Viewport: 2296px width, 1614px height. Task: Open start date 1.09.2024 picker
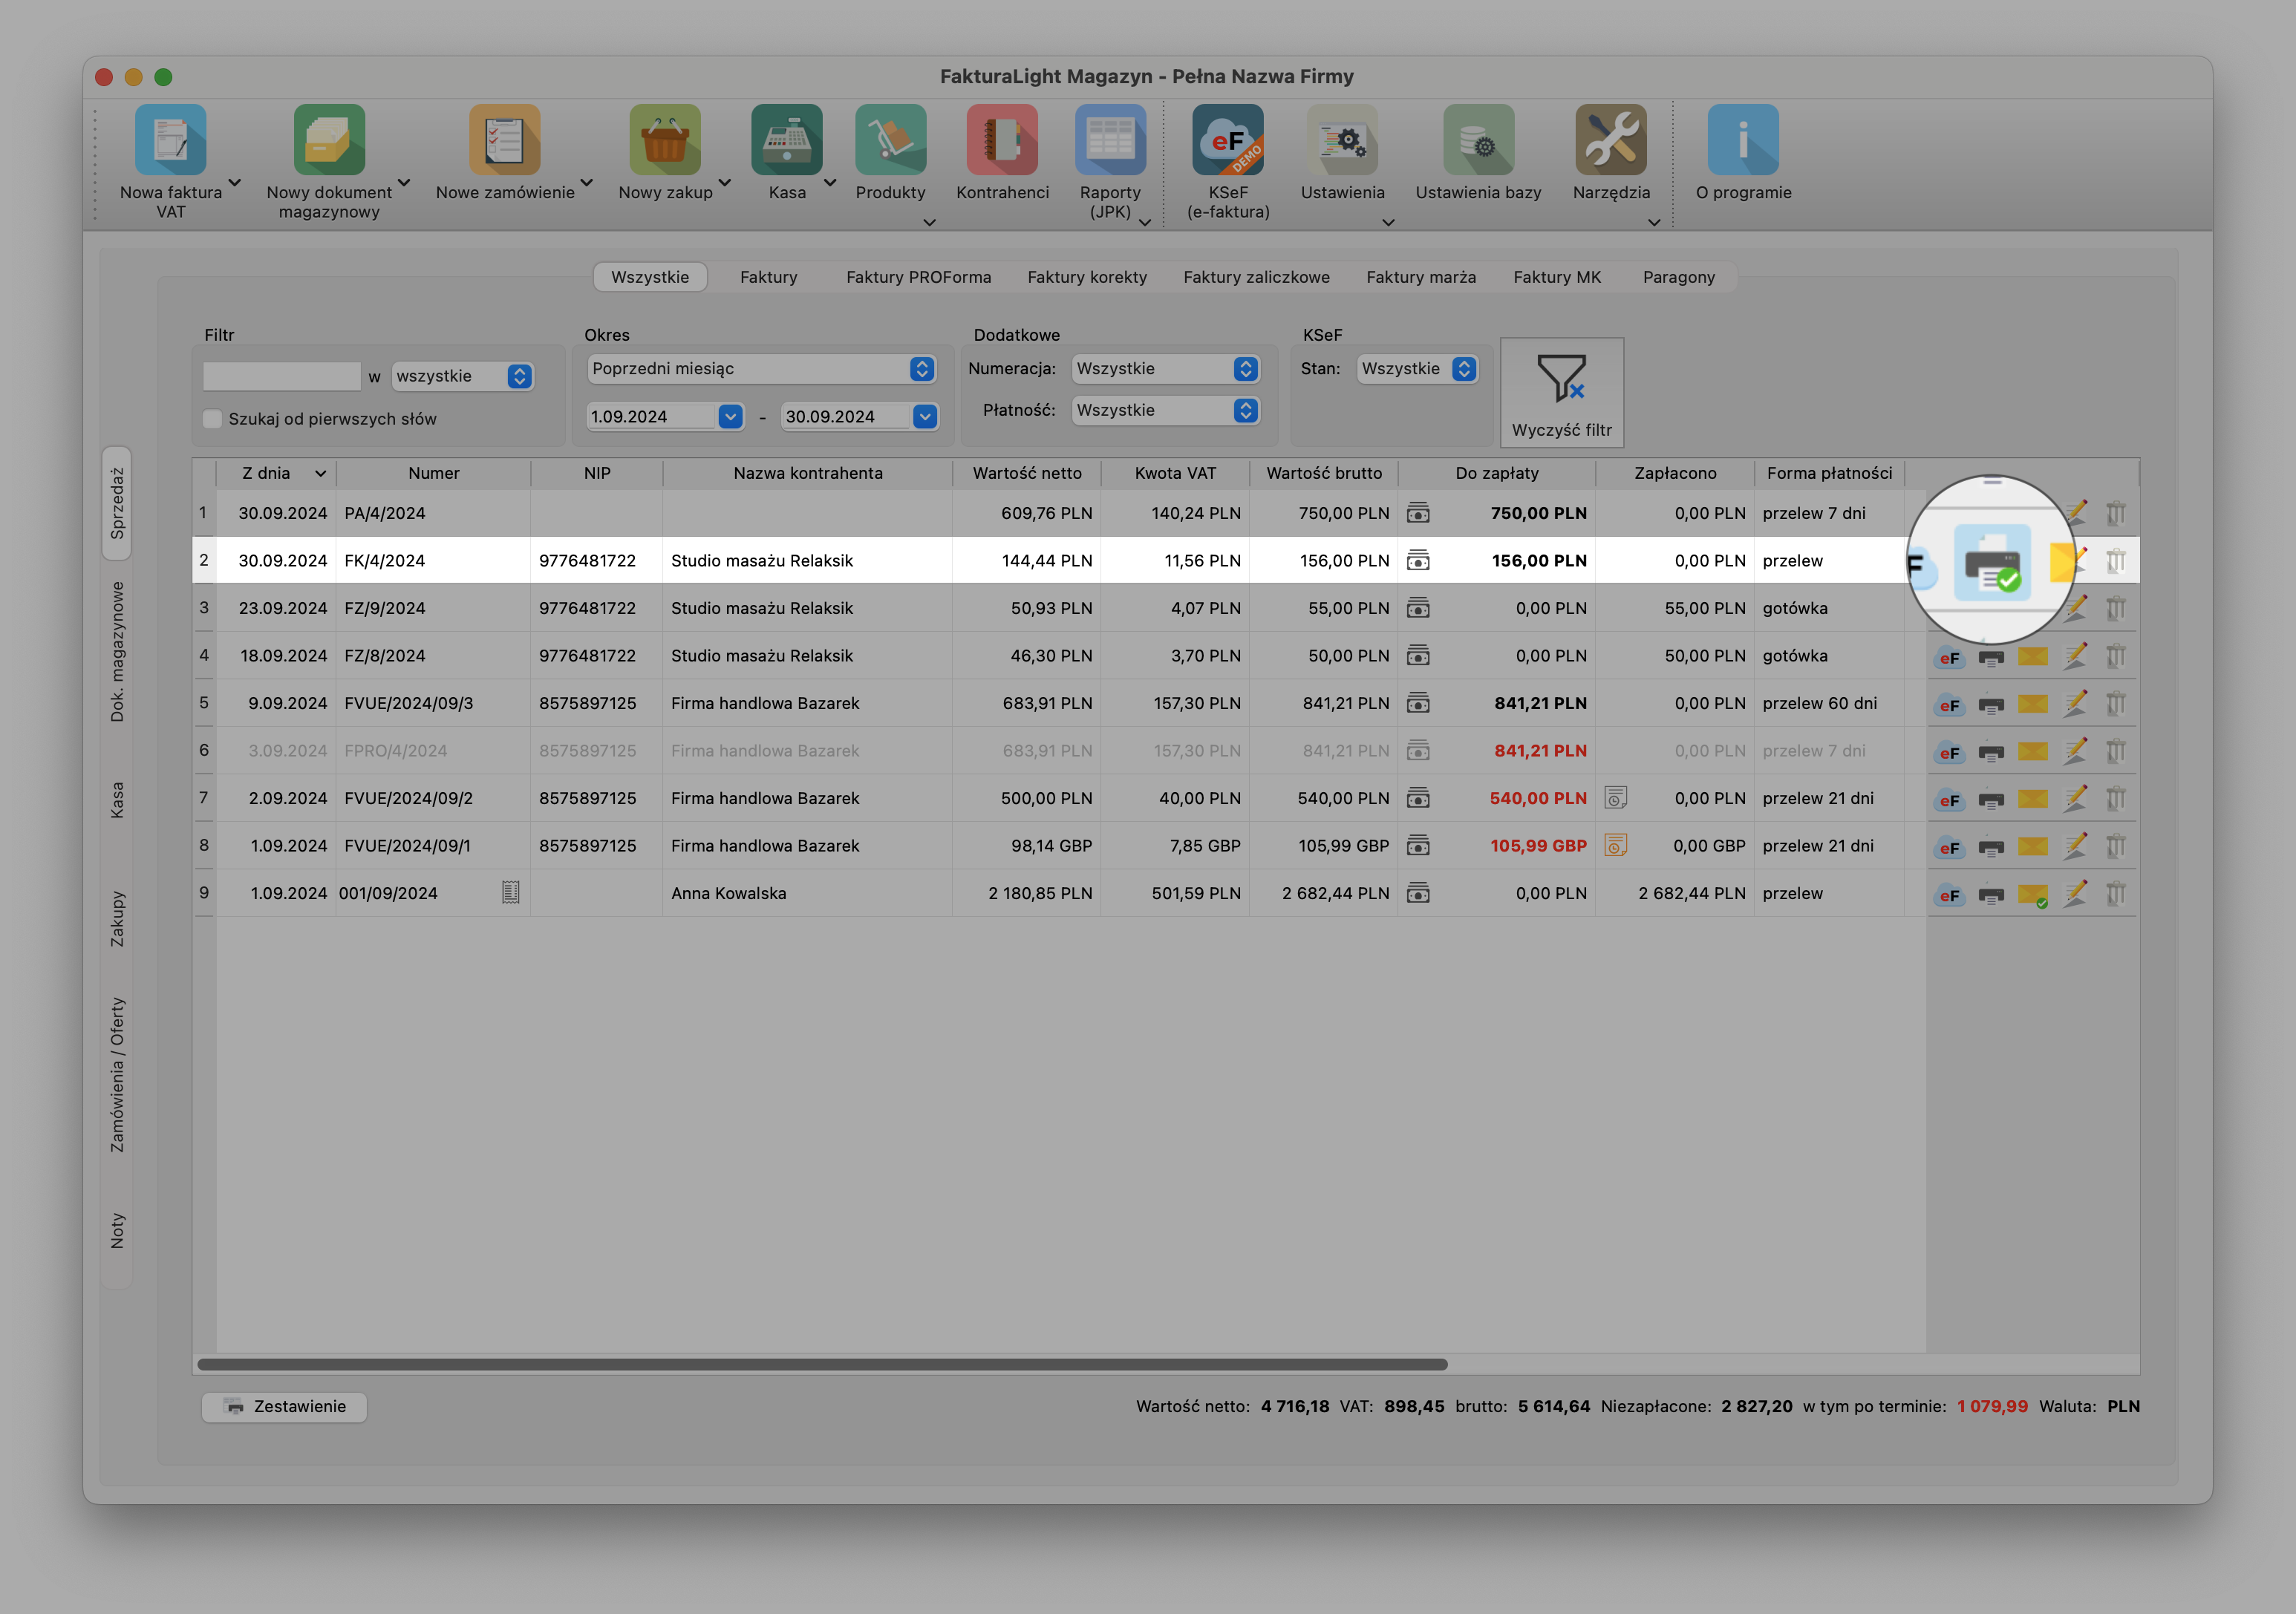click(731, 417)
